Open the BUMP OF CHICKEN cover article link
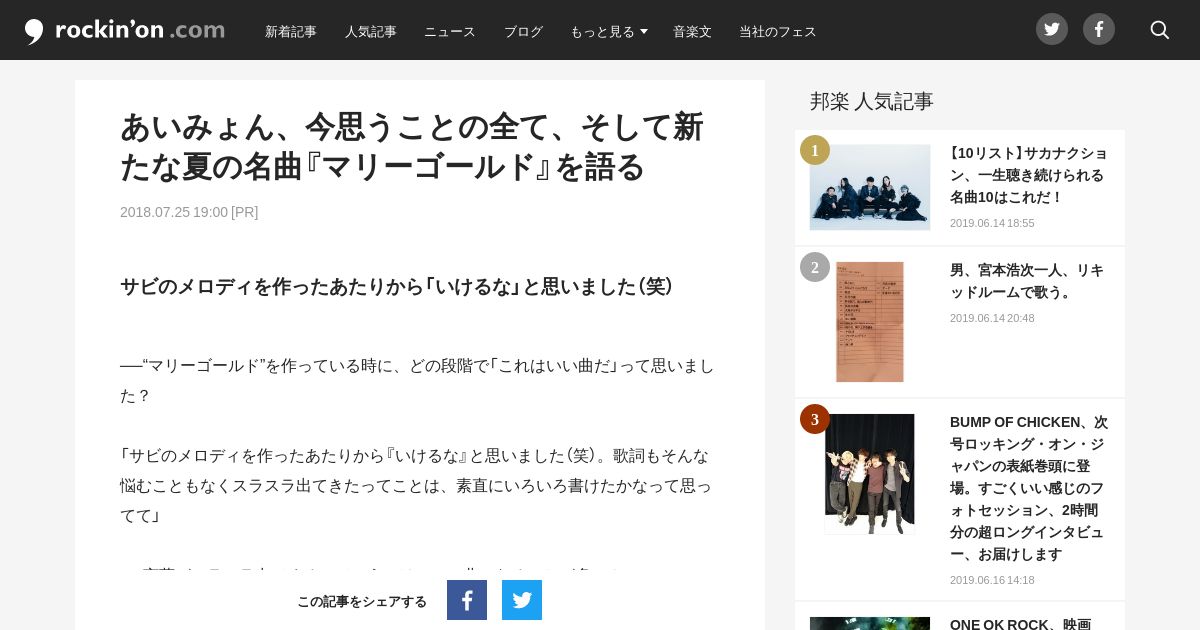The height and width of the screenshot is (630, 1200). click(x=1029, y=488)
